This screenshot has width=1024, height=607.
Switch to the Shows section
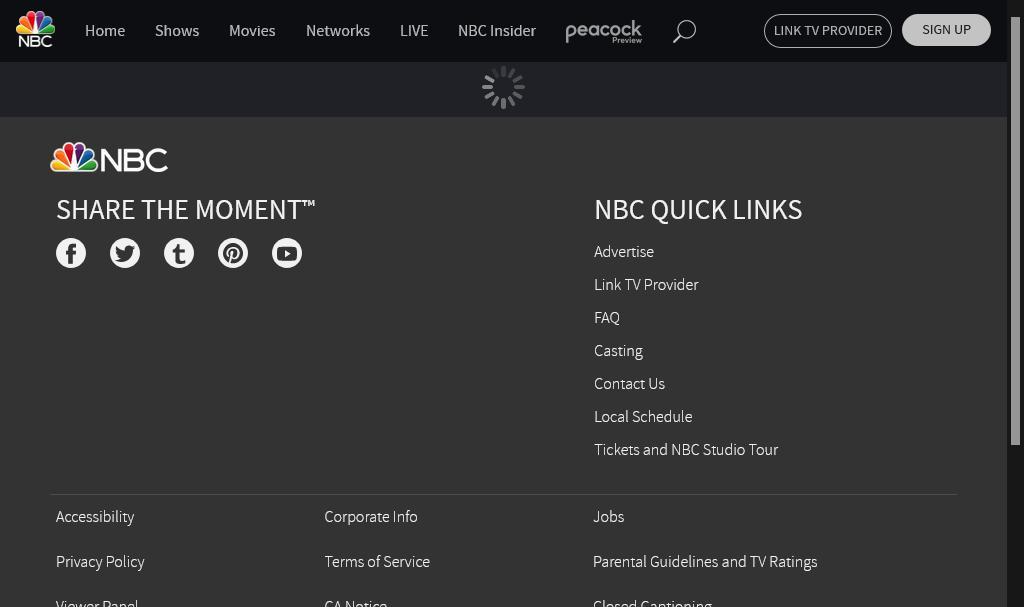(x=177, y=31)
